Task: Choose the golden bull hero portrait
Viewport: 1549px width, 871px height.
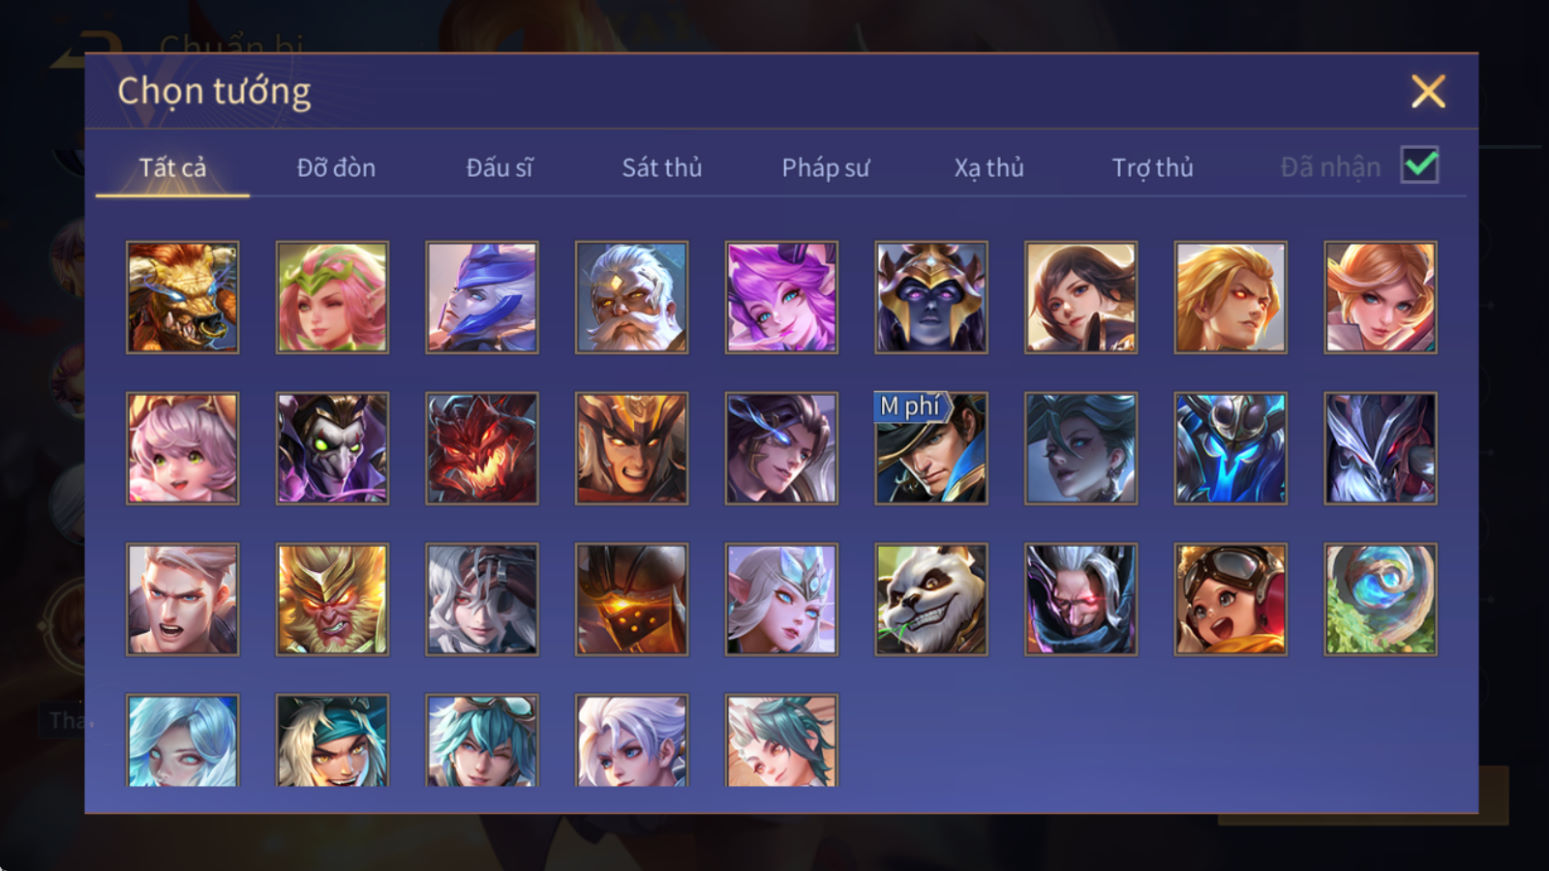Action: [182, 297]
